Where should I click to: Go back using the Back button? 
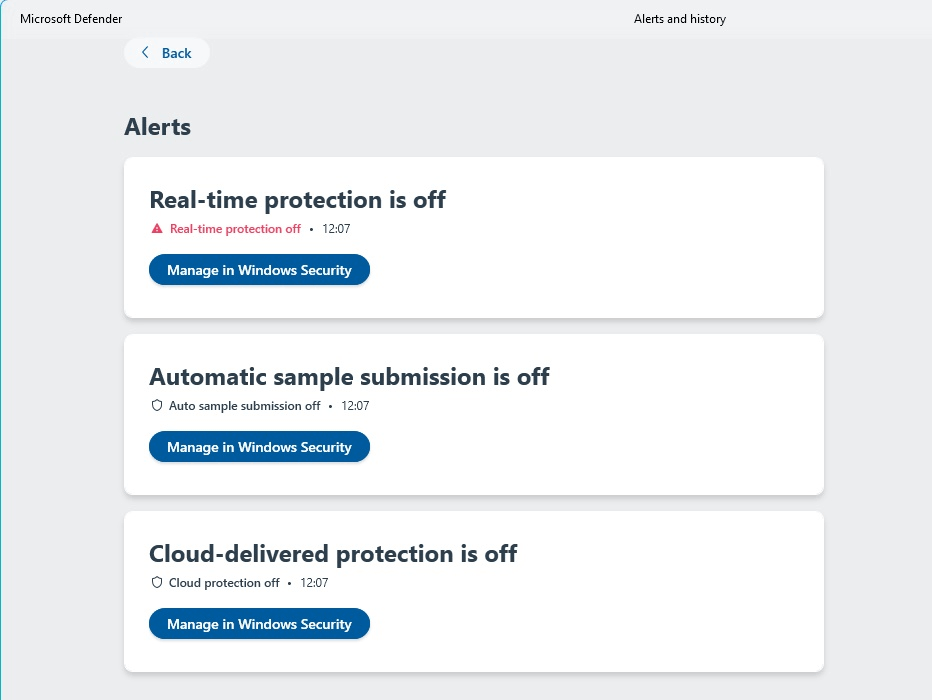166,53
